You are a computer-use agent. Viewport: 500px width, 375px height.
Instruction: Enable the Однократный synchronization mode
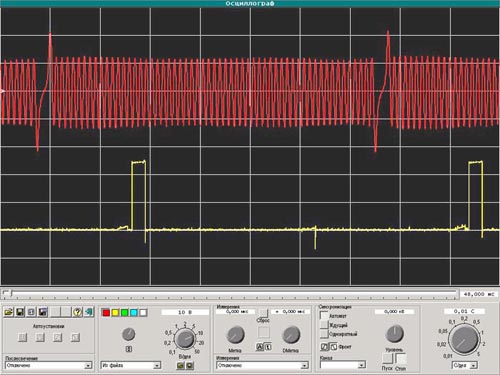324,333
